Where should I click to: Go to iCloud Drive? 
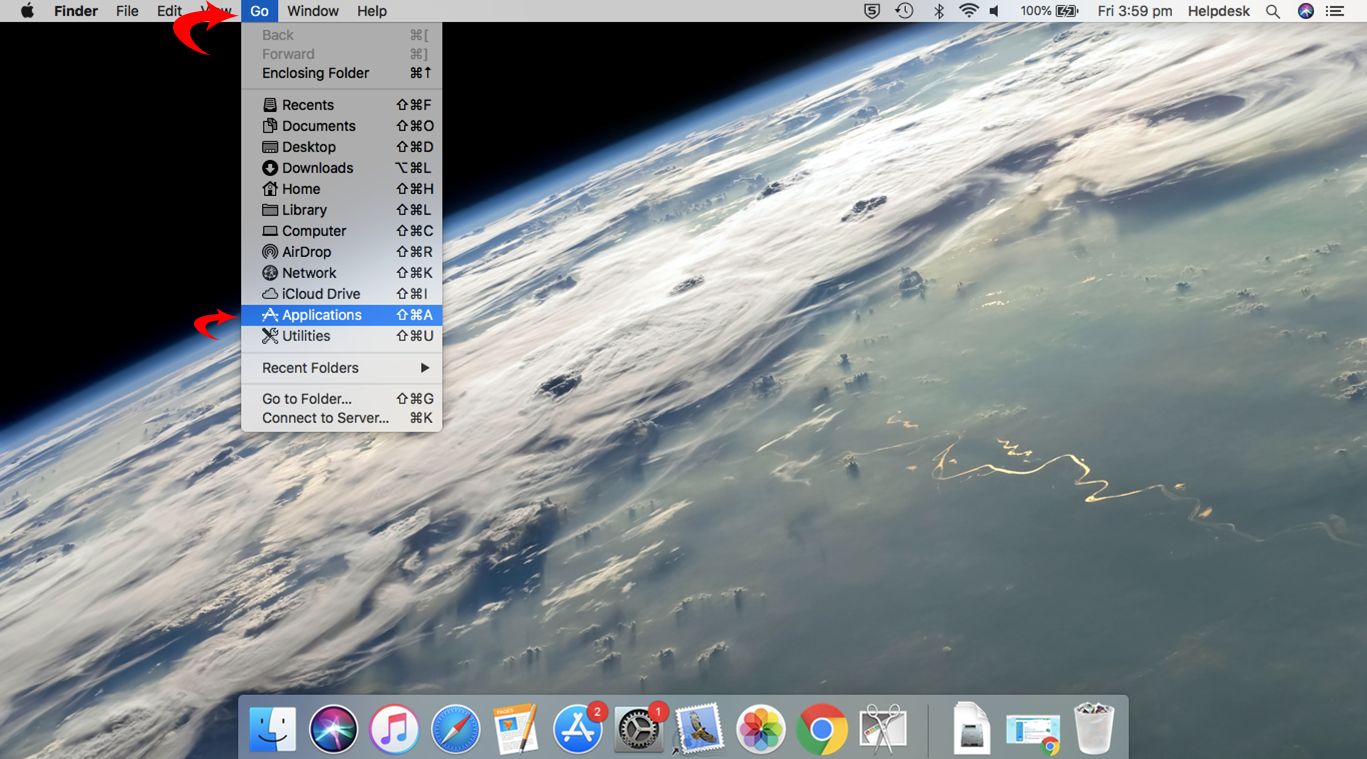tap(342, 294)
